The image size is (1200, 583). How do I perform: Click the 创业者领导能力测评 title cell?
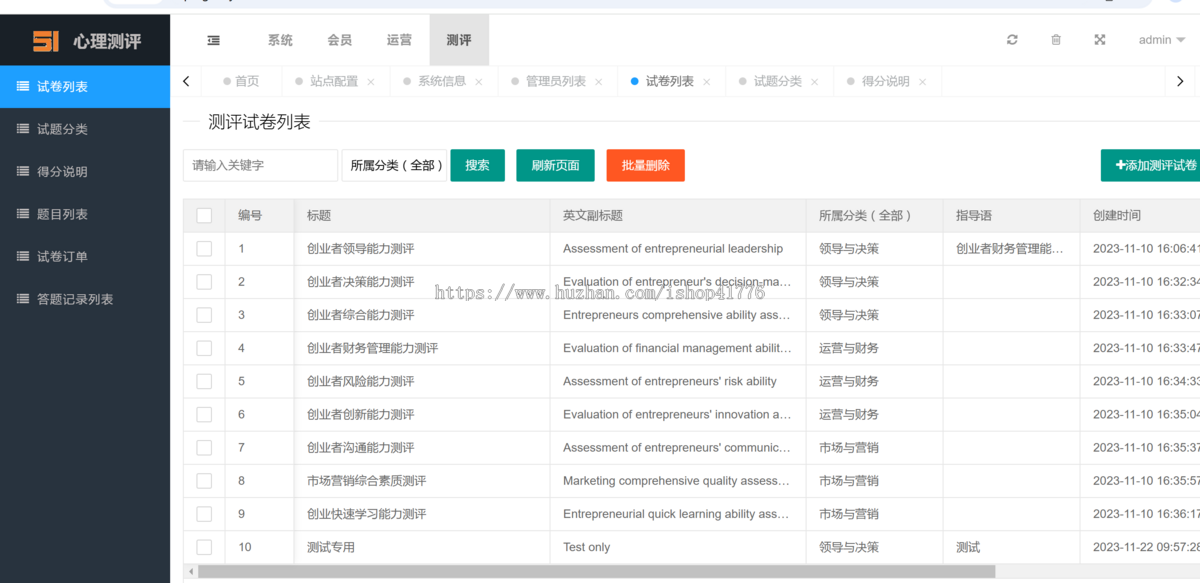pyautogui.click(x=422, y=249)
